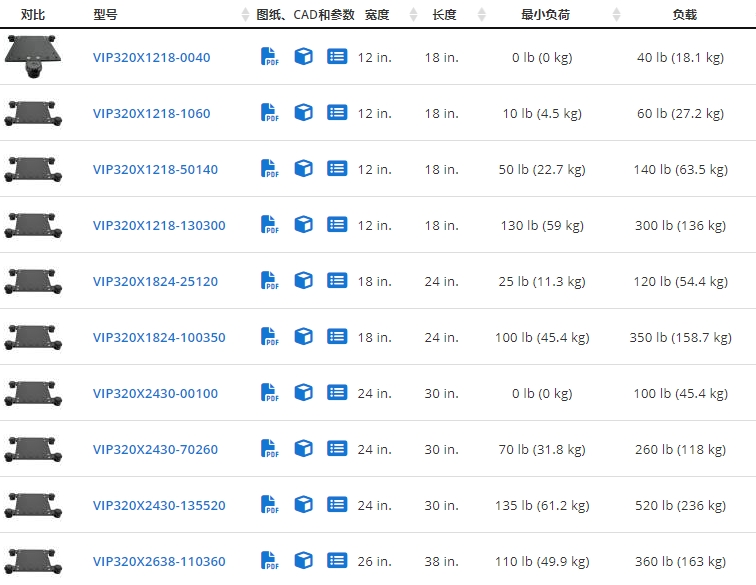Screen dimensions: 756x585
Task: View CAD model for VIP320X2430-70260
Action: pos(304,448)
